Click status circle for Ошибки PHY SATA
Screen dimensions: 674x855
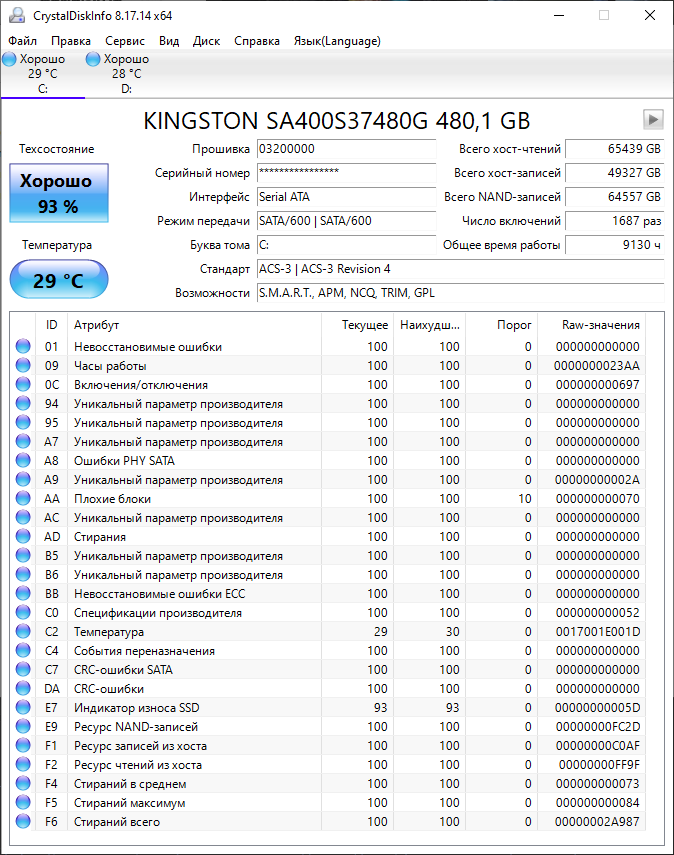(x=23, y=460)
